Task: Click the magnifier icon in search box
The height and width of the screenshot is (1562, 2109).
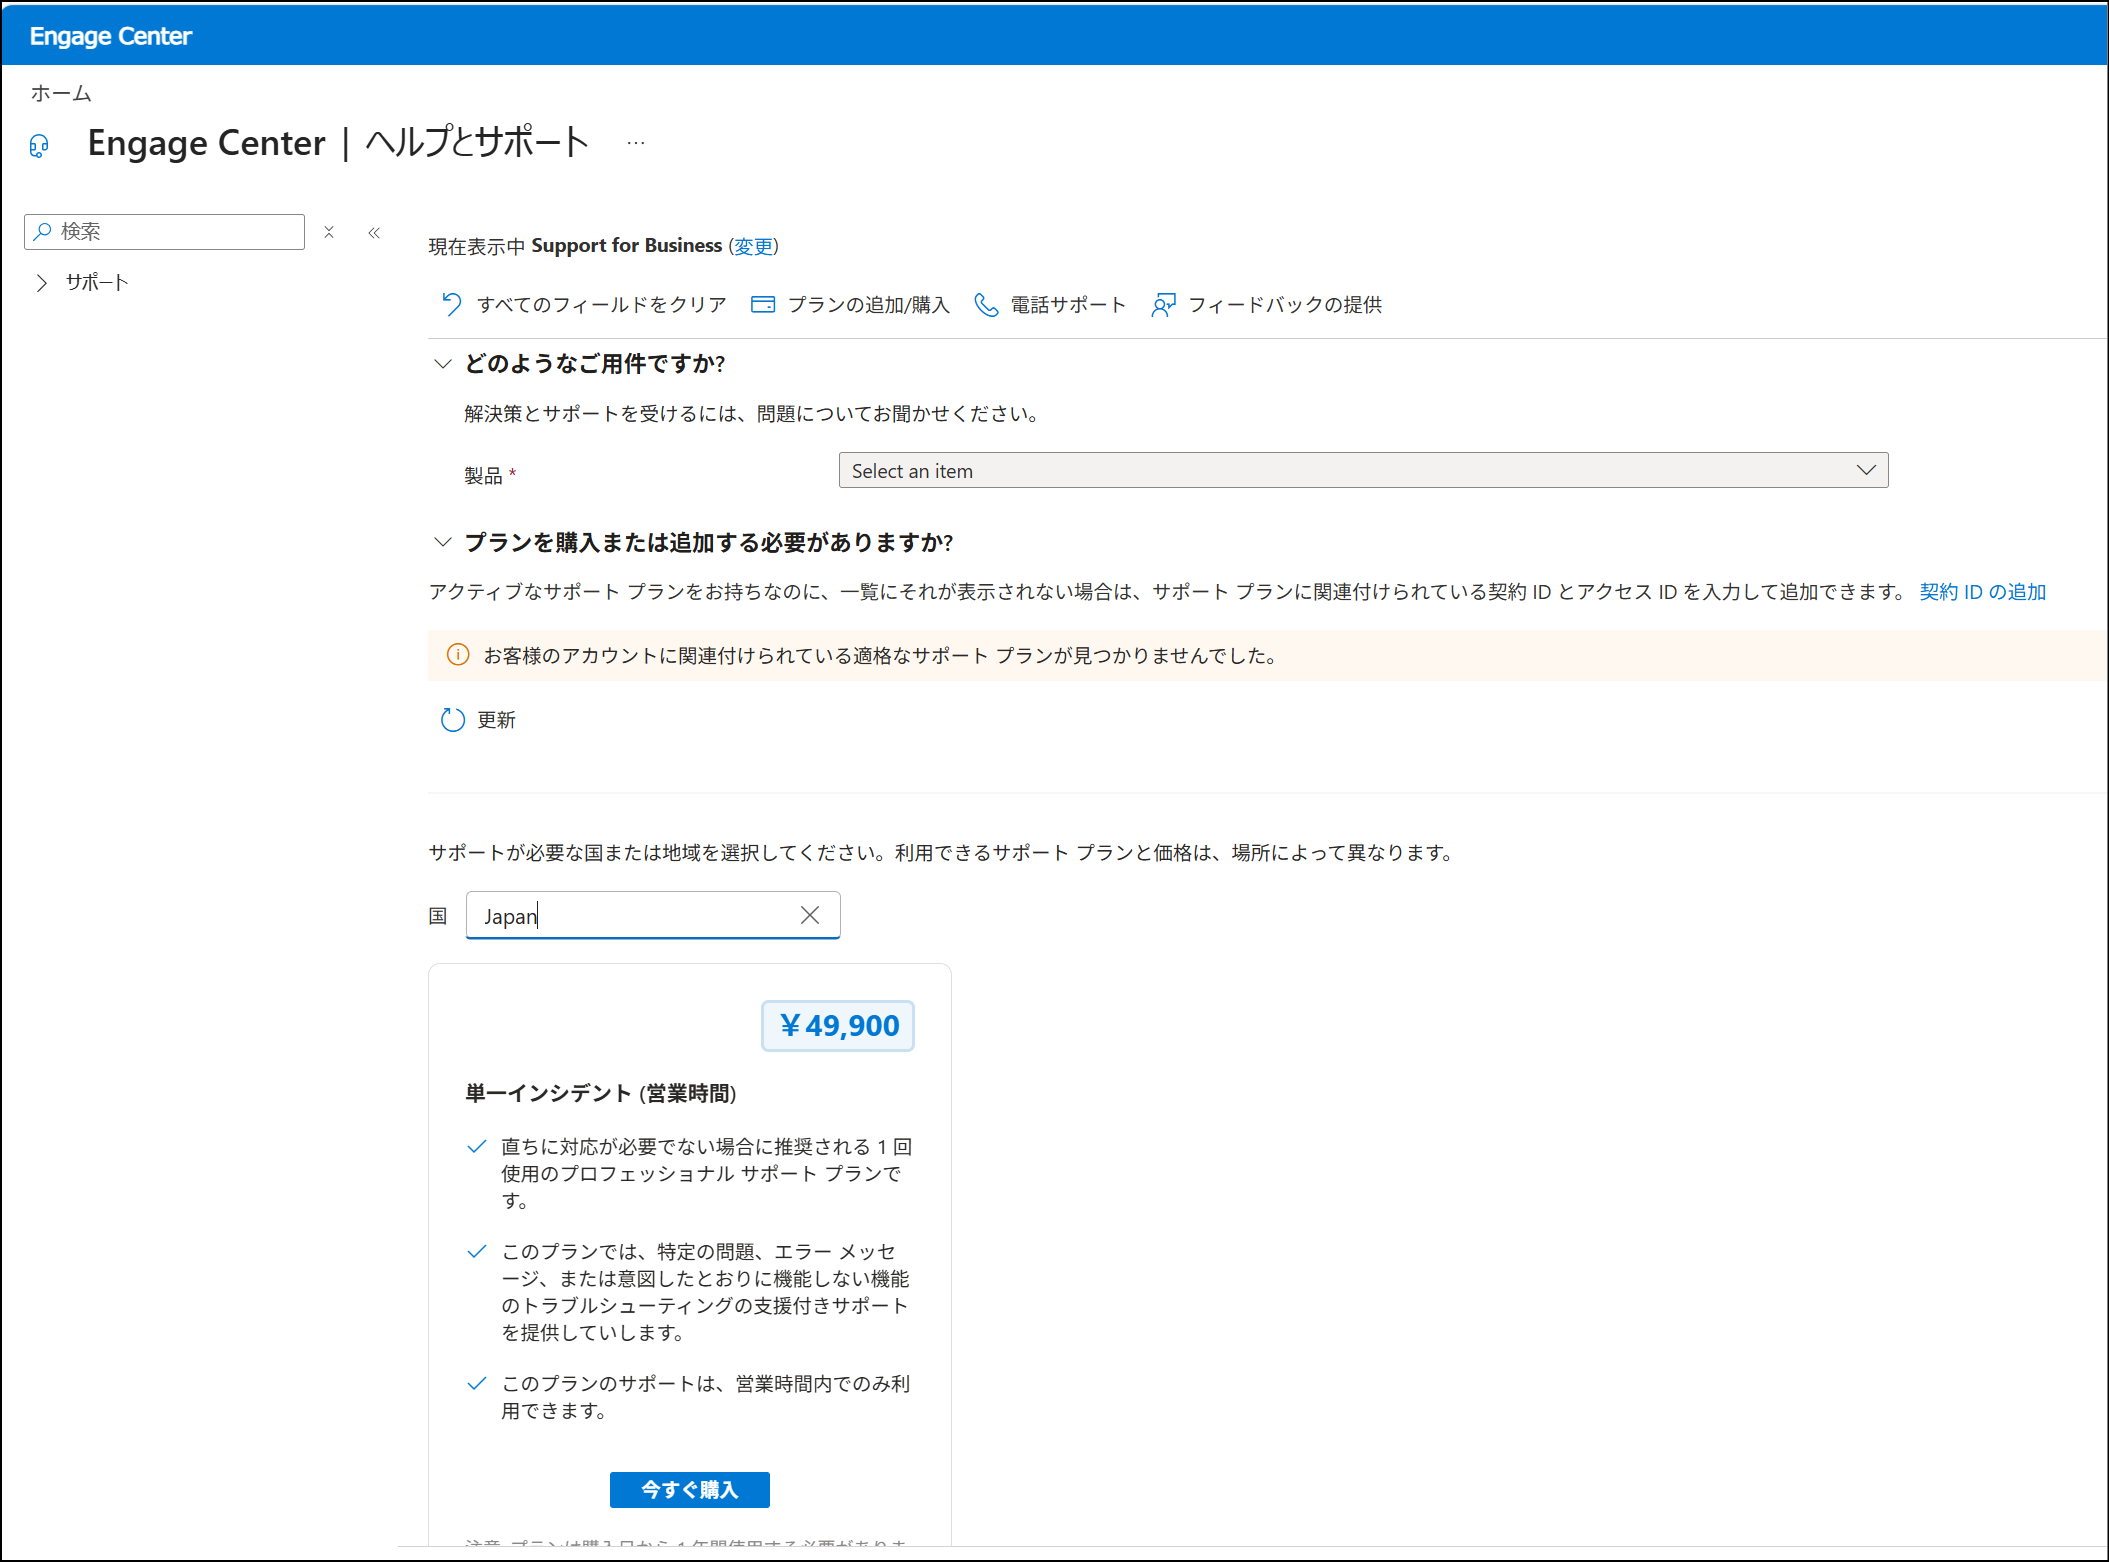Action: point(42,232)
